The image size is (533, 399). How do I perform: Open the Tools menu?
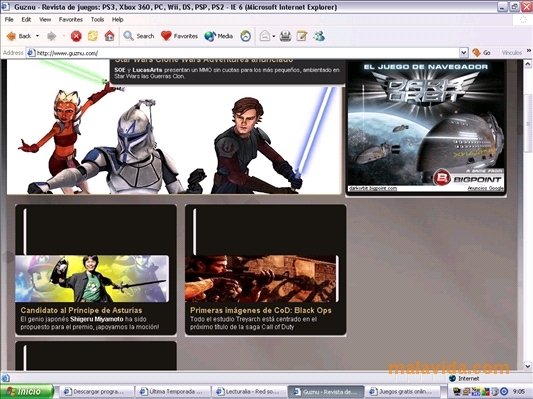97,19
